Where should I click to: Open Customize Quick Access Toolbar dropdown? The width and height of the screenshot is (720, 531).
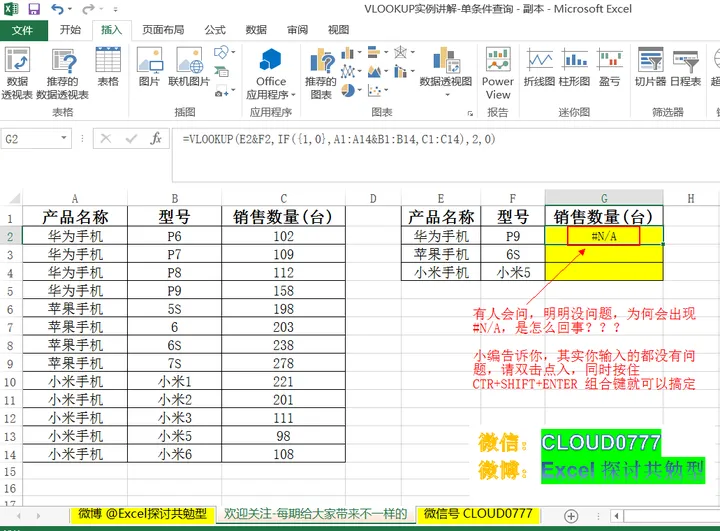tap(115, 9)
